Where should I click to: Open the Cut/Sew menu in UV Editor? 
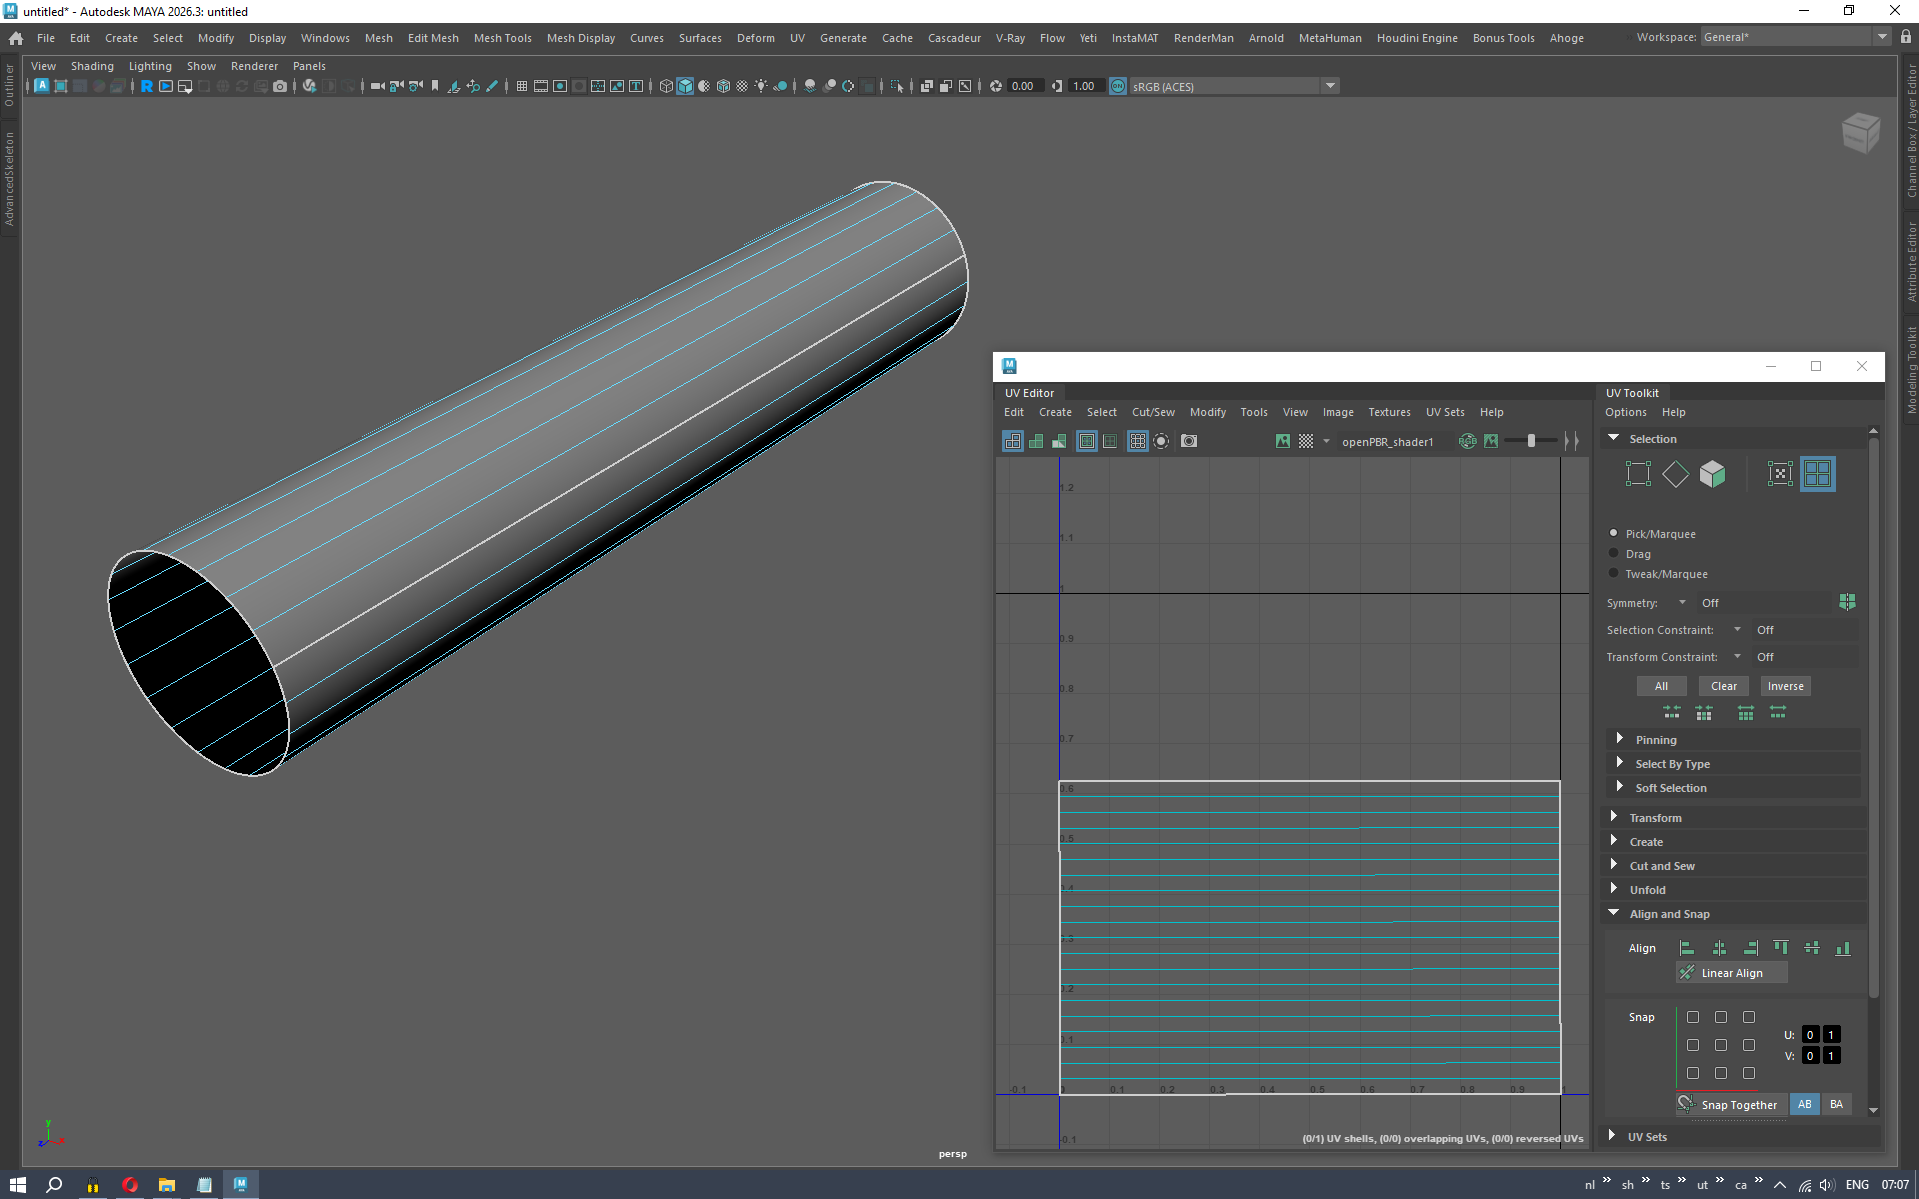[x=1152, y=412]
